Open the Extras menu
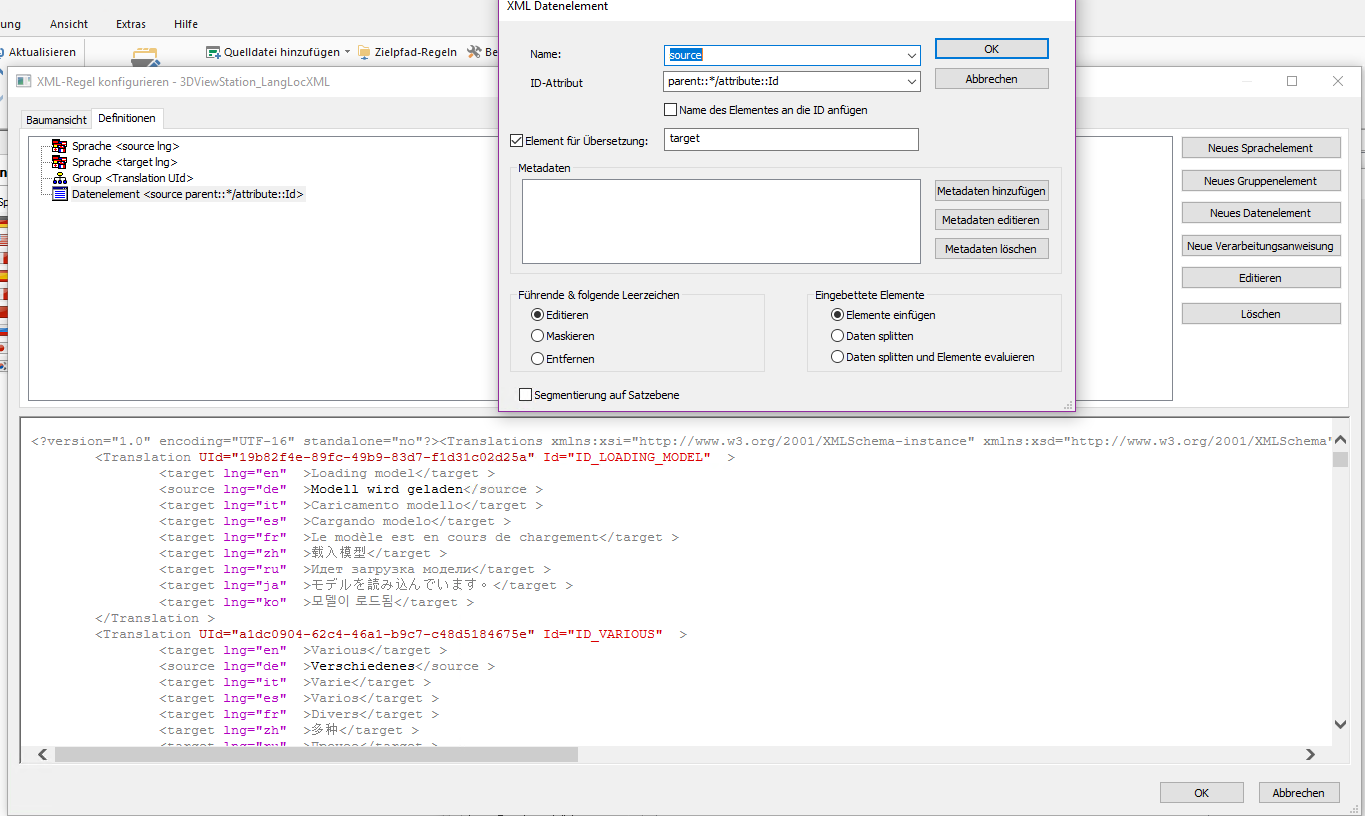The image size is (1365, 816). click(130, 24)
